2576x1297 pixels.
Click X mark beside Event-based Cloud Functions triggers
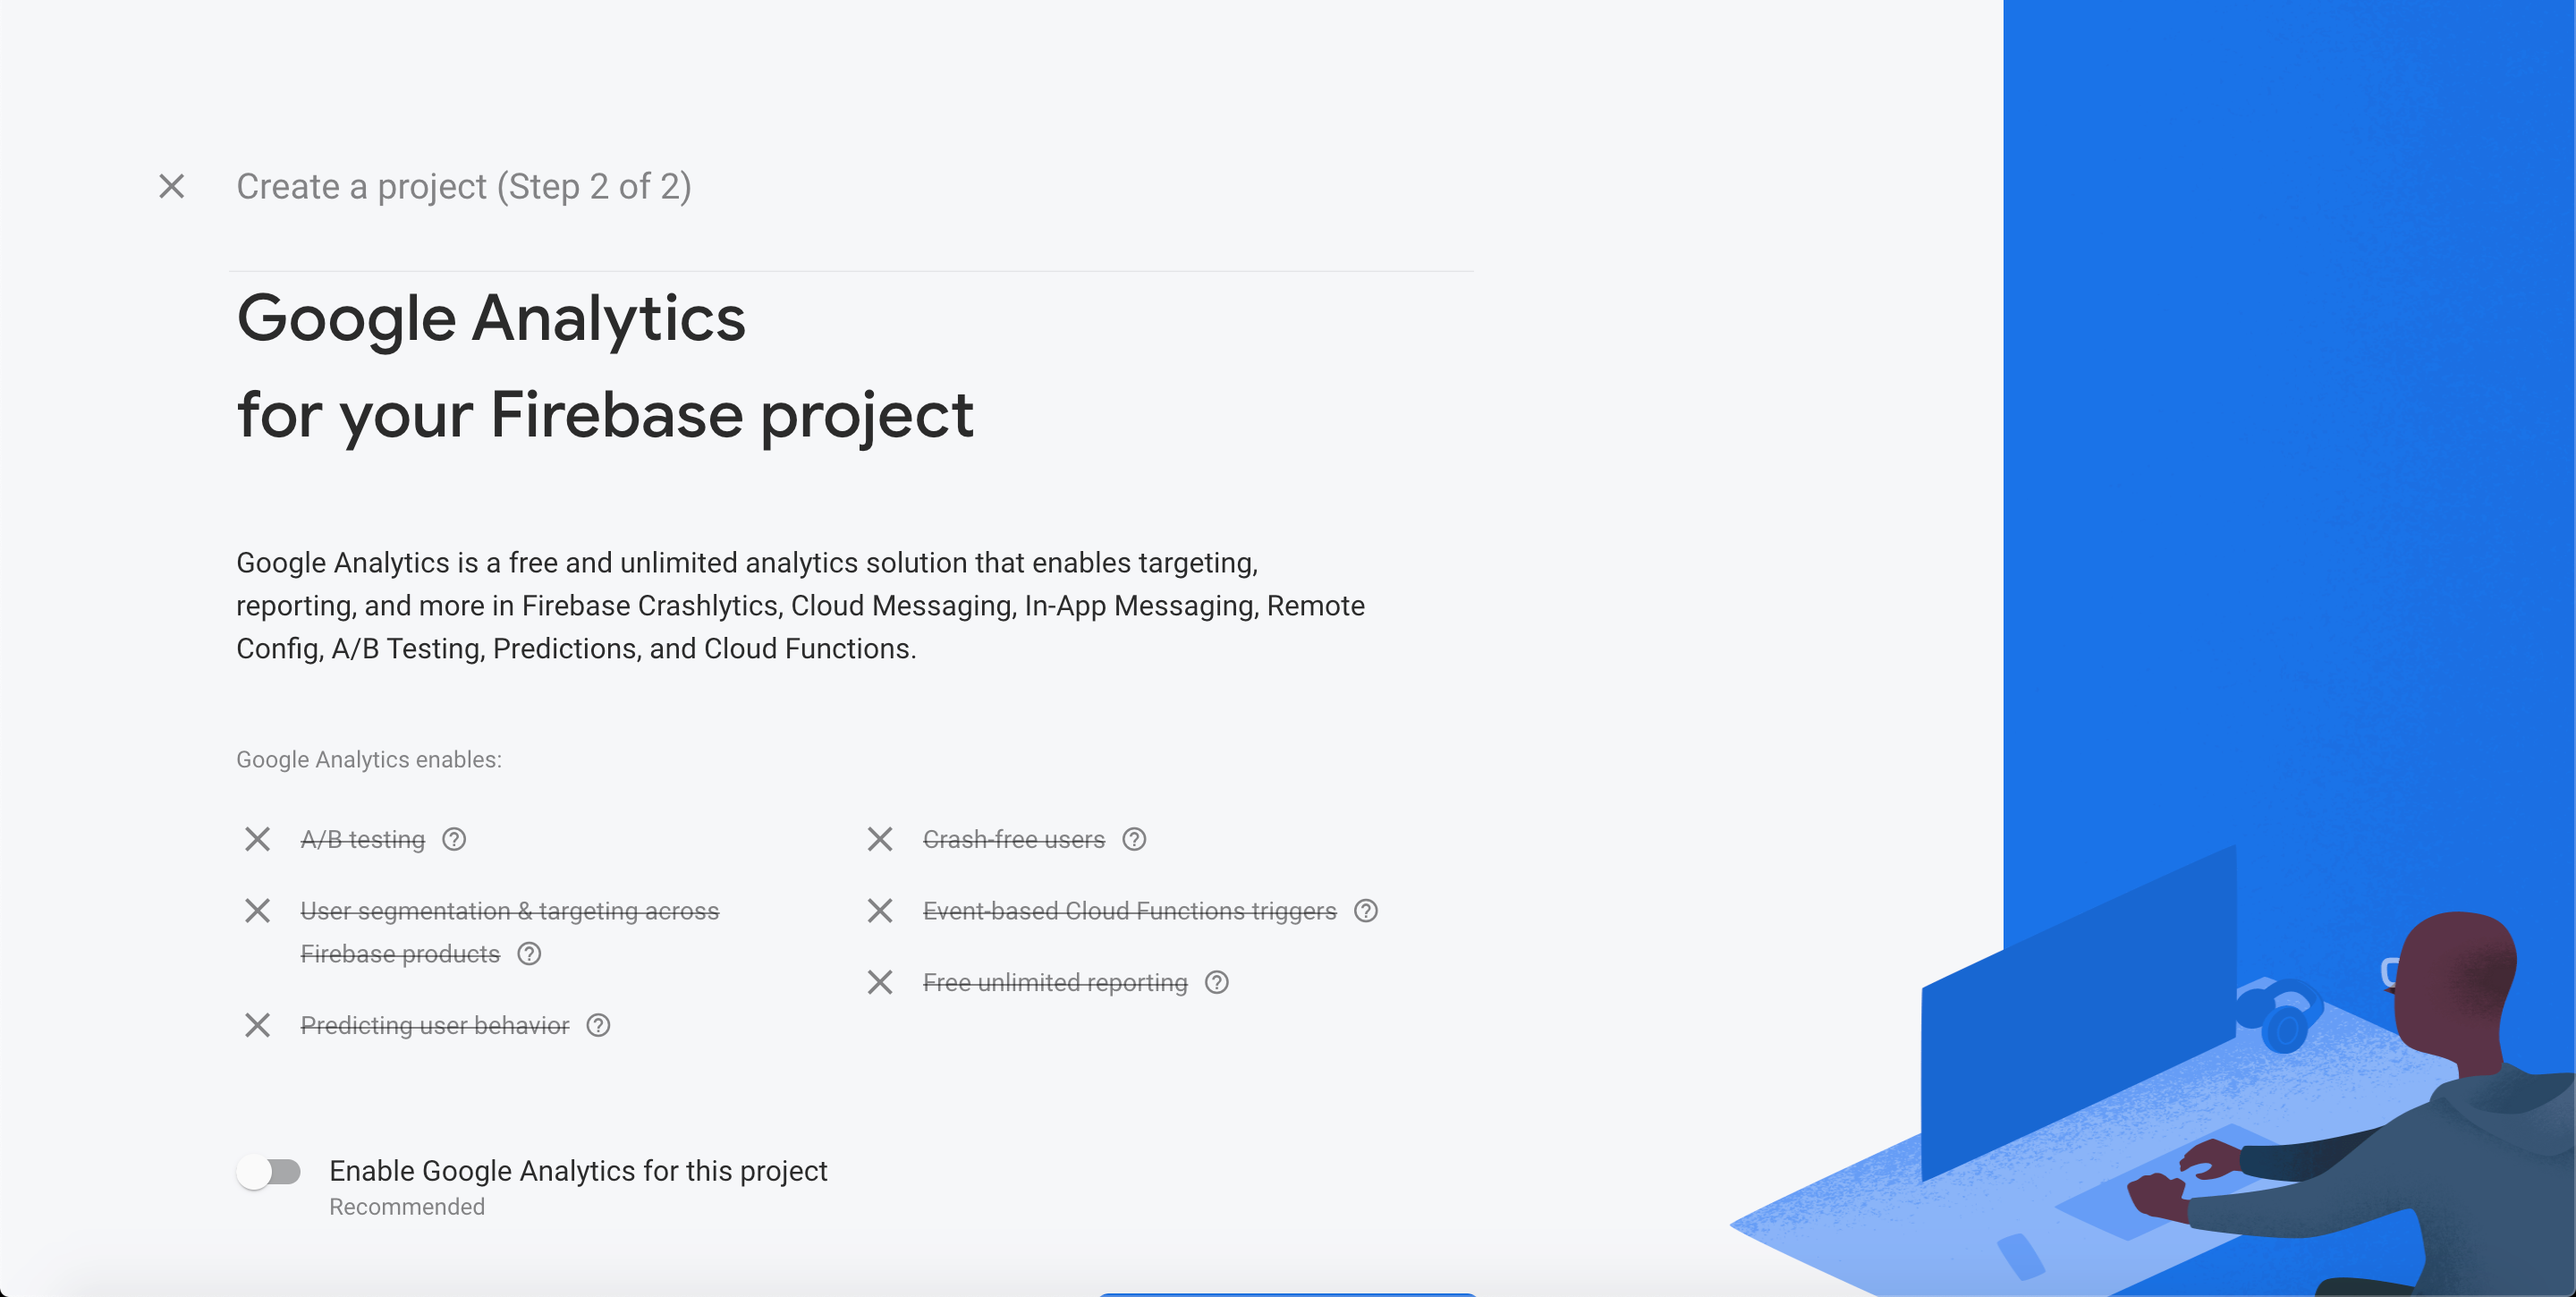880,911
